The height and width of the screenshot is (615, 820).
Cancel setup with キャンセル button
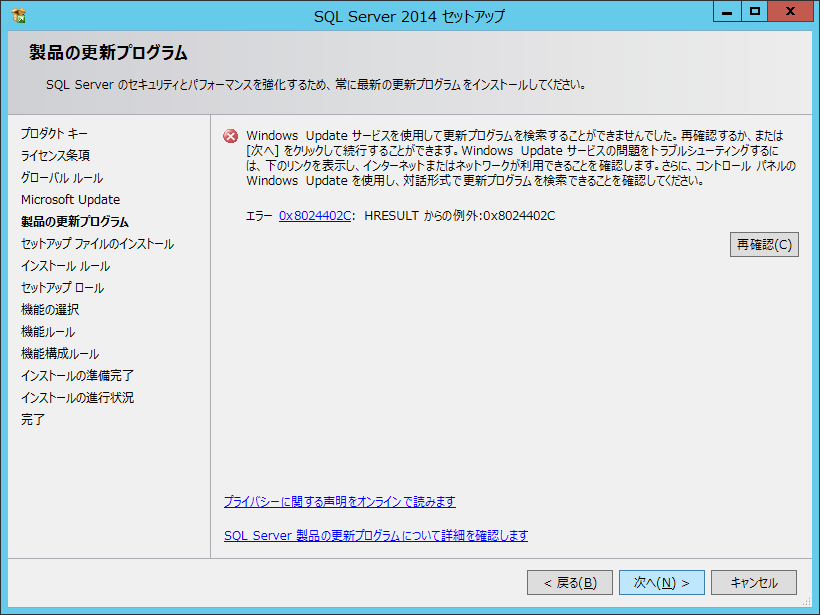(753, 583)
